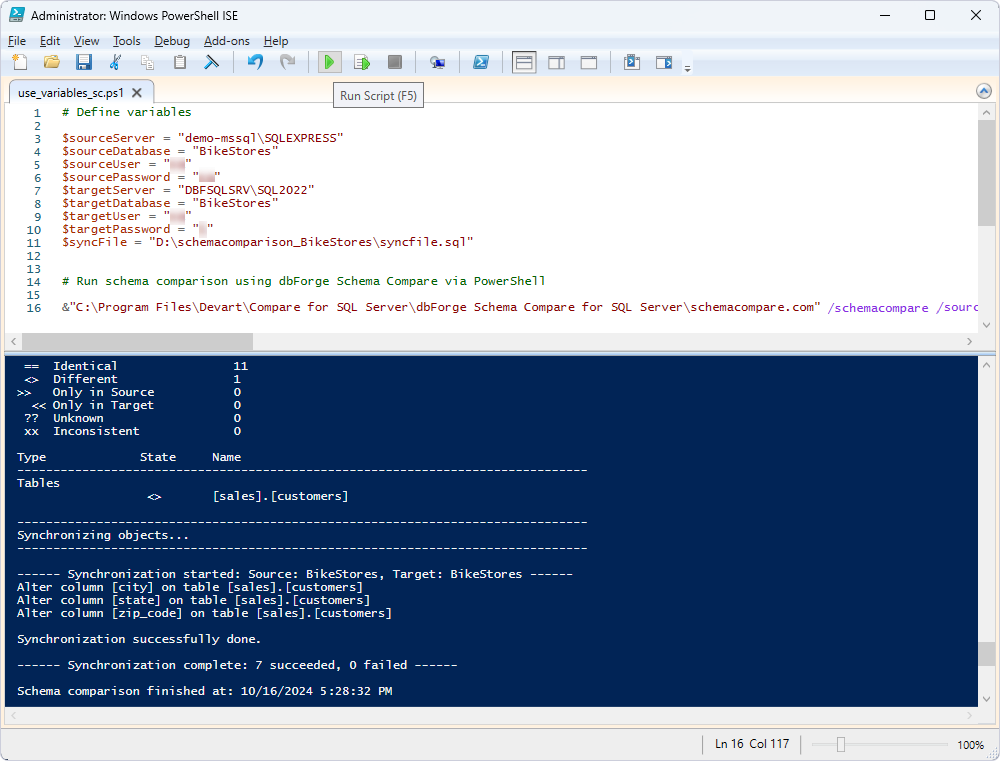Paste from clipboard toolbar icon
Screen dimensions: 1000x761
coord(180,62)
